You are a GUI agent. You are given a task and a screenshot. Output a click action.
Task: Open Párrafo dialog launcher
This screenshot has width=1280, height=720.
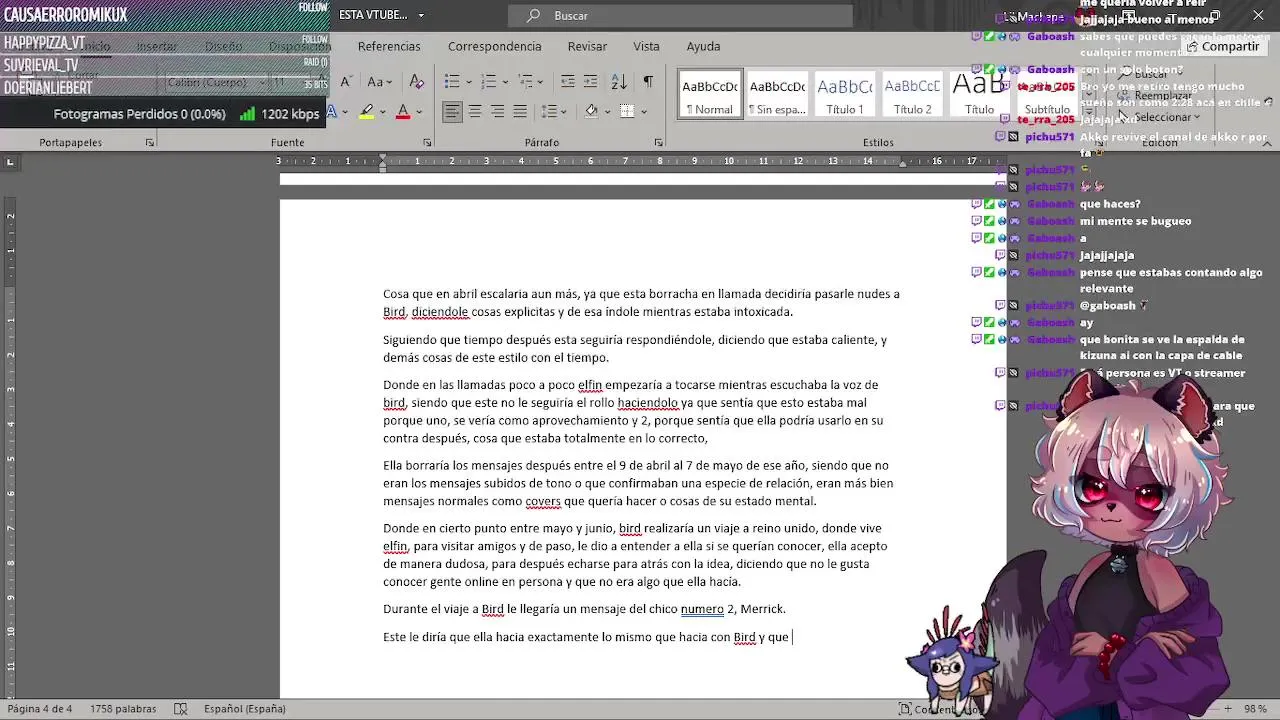coord(658,143)
